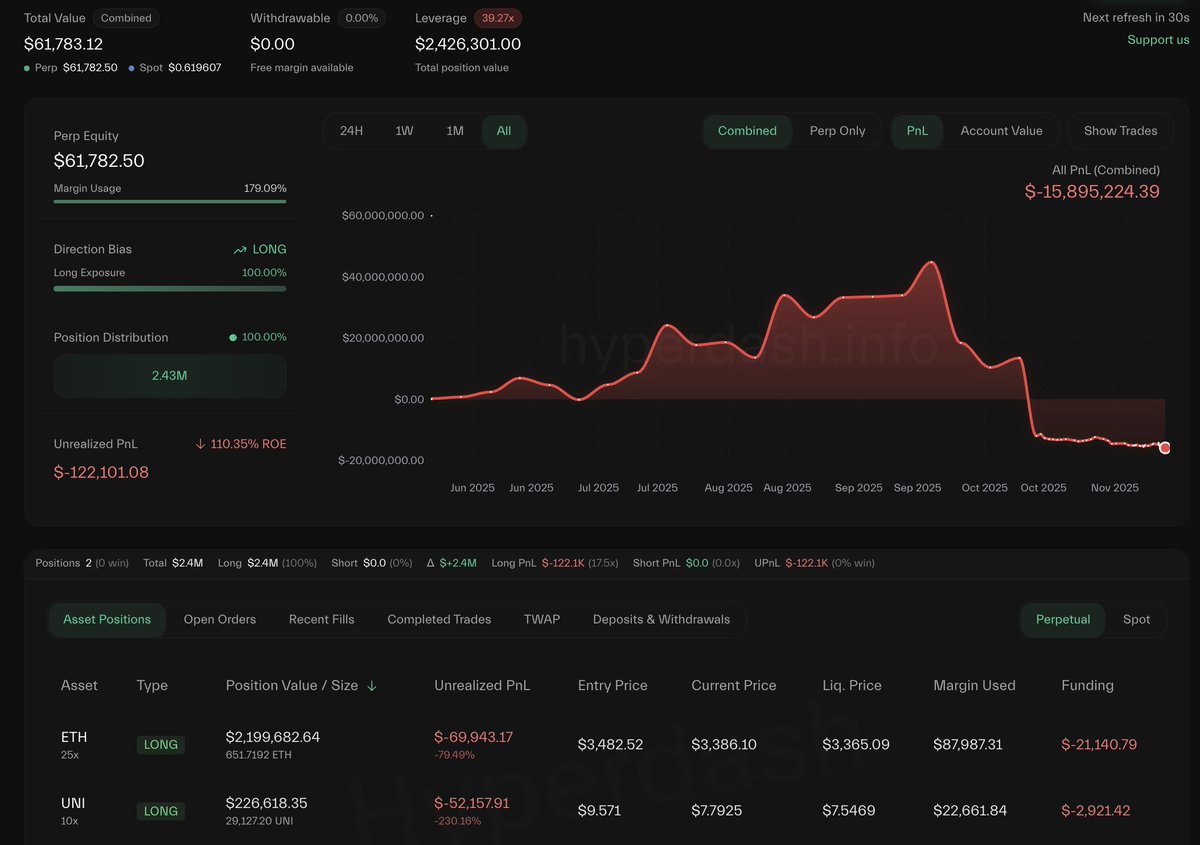Click the 2.43M position distribution bar
The height and width of the screenshot is (845, 1200).
coord(169,376)
